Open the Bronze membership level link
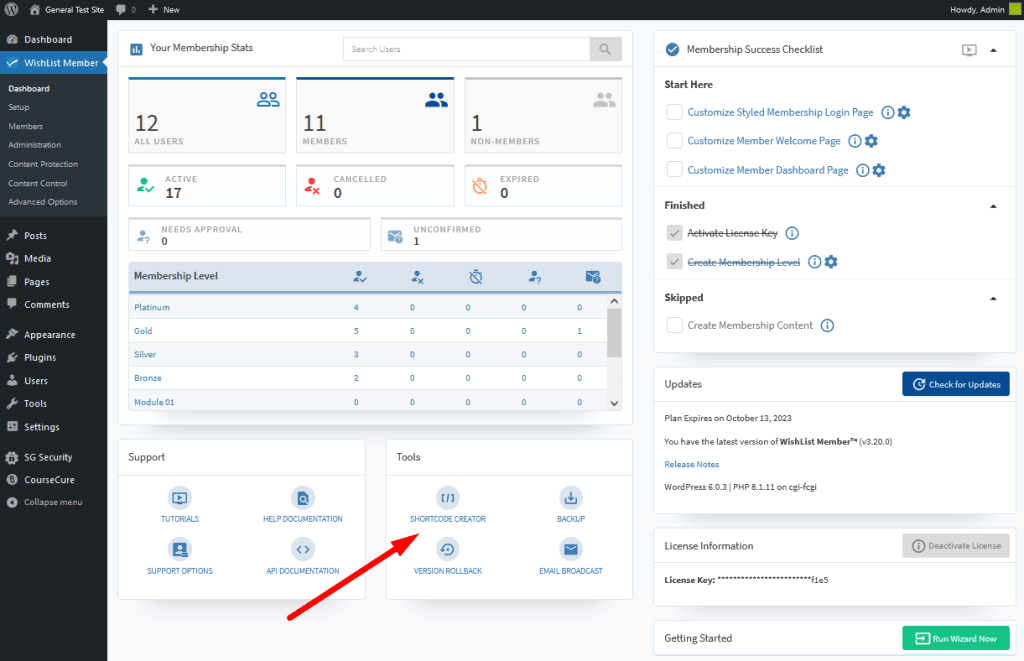The image size is (1024, 661). [x=148, y=378]
